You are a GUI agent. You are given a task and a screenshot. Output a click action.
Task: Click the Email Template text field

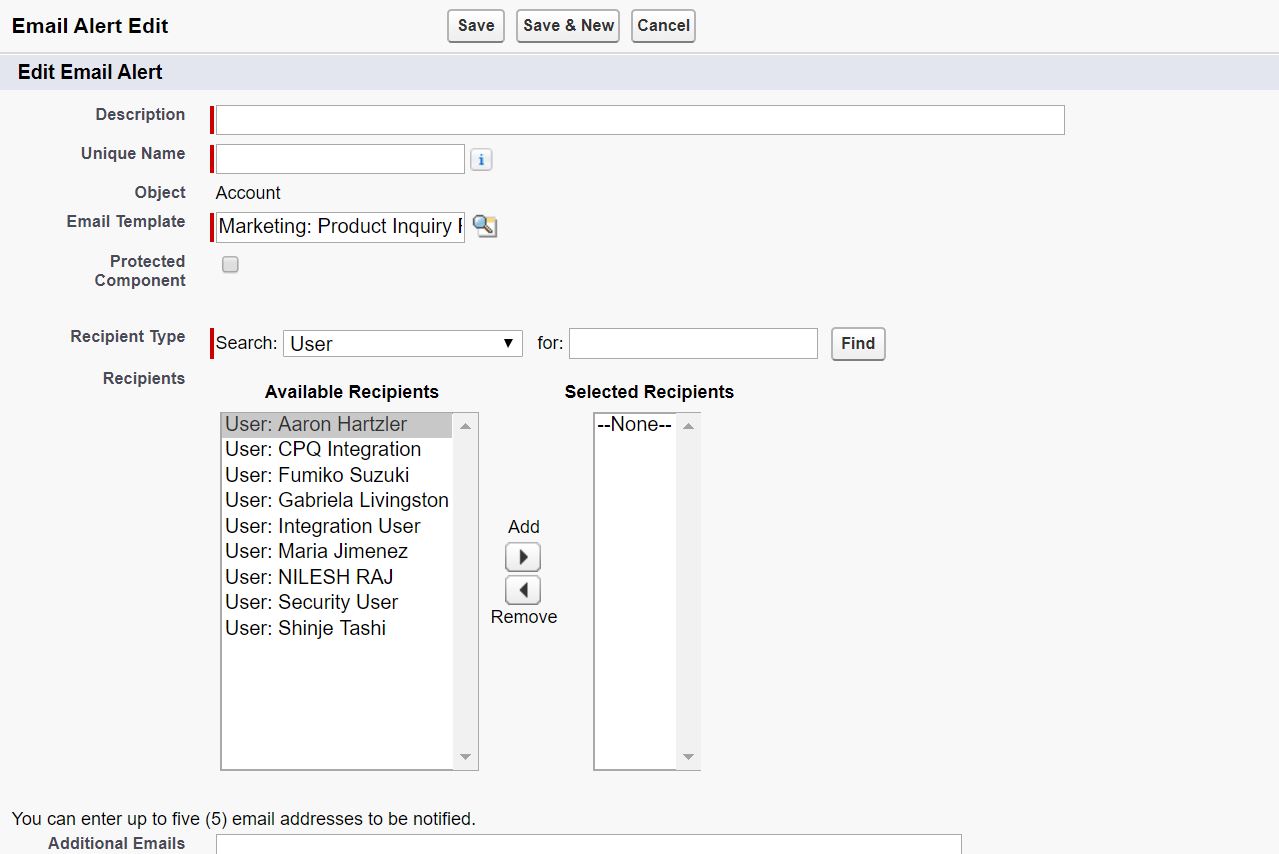(x=340, y=227)
